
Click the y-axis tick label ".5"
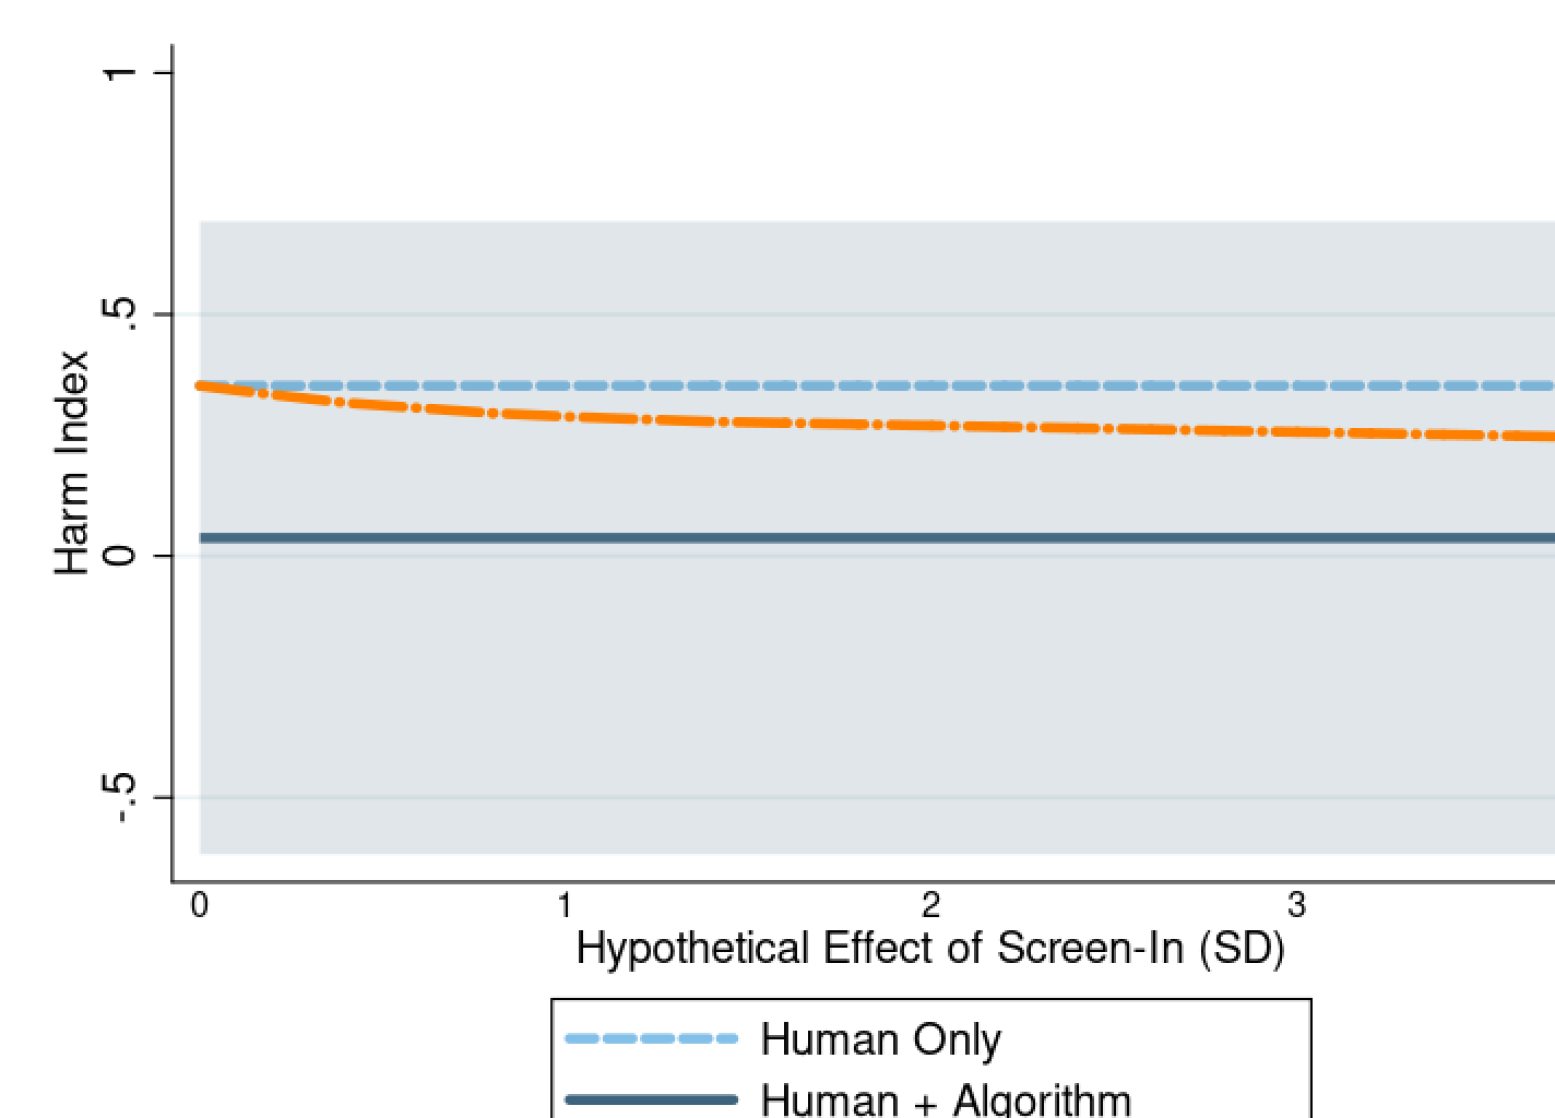[120, 313]
